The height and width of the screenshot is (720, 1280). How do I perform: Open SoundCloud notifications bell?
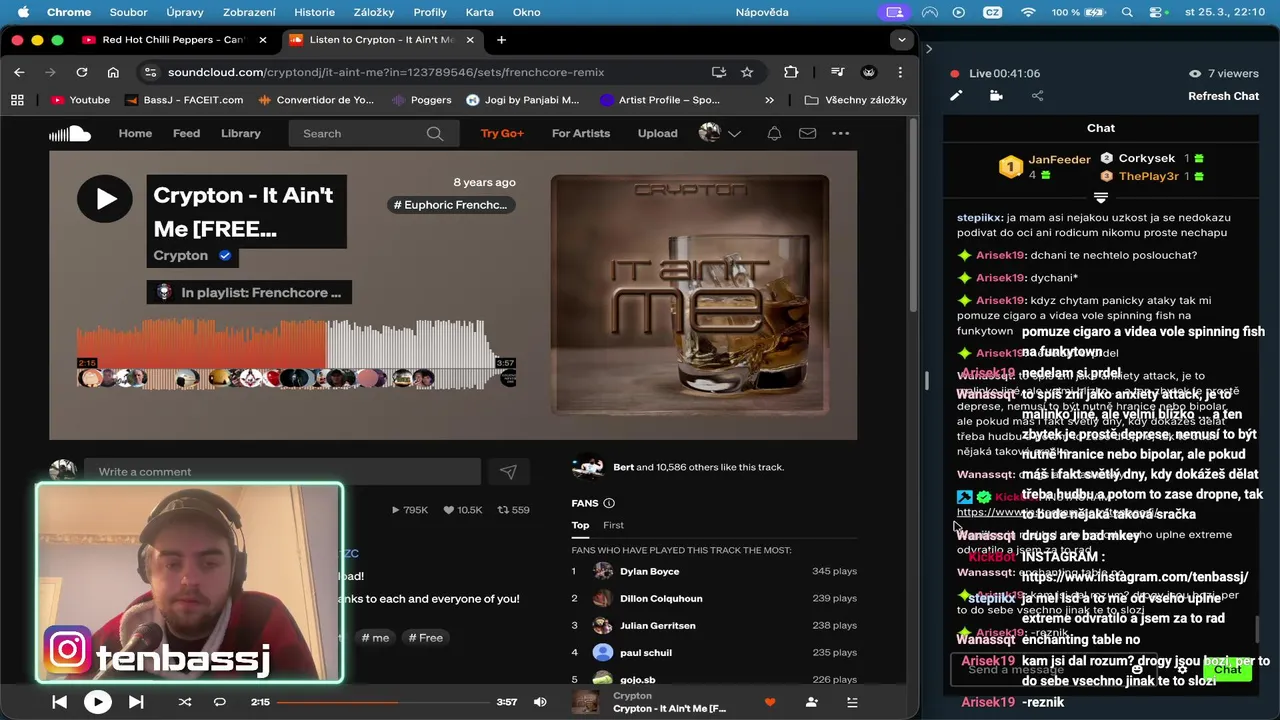774,133
